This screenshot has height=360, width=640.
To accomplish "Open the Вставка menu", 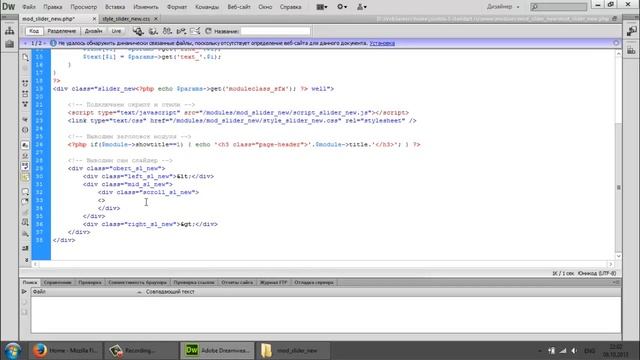I will pos(115,7).
